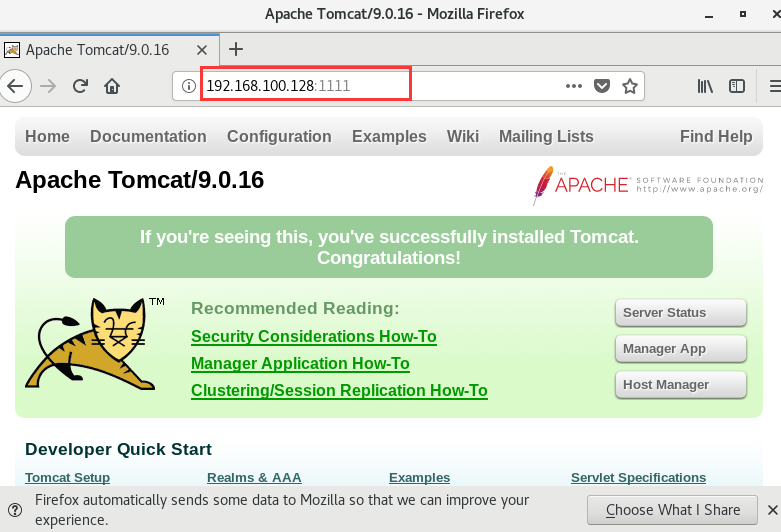Image resolution: width=781 pixels, height=532 pixels.
Task: Open the Tomcat Setup link
Action: 67,477
